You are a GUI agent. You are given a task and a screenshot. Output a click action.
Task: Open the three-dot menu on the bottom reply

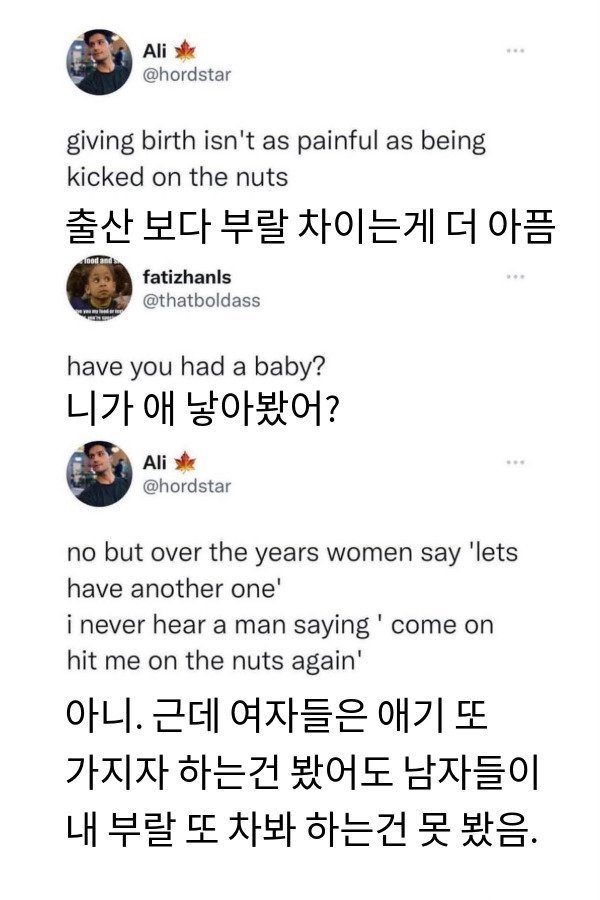515,463
